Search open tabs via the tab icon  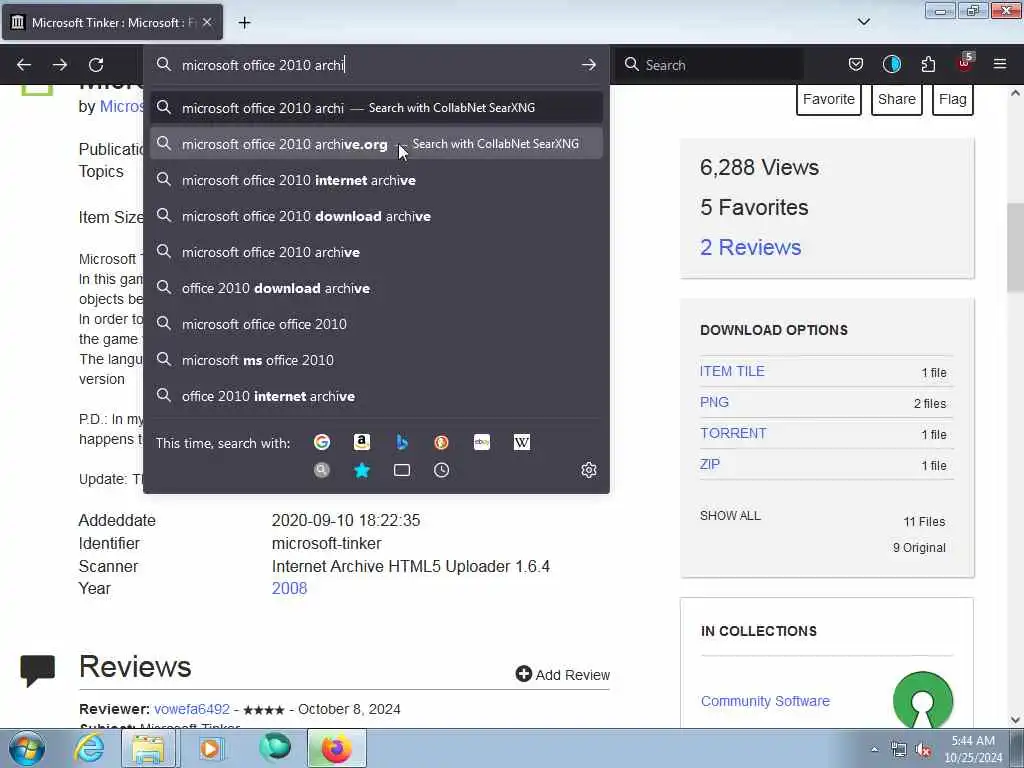coord(402,470)
